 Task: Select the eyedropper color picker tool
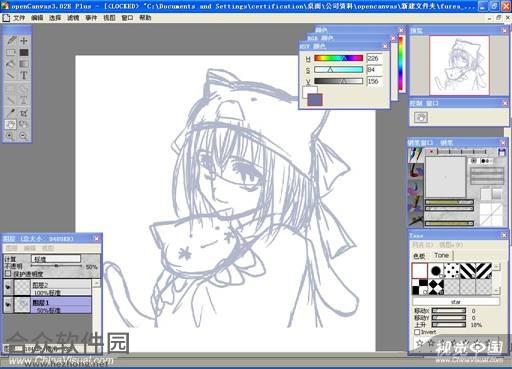pyautogui.click(x=11, y=113)
